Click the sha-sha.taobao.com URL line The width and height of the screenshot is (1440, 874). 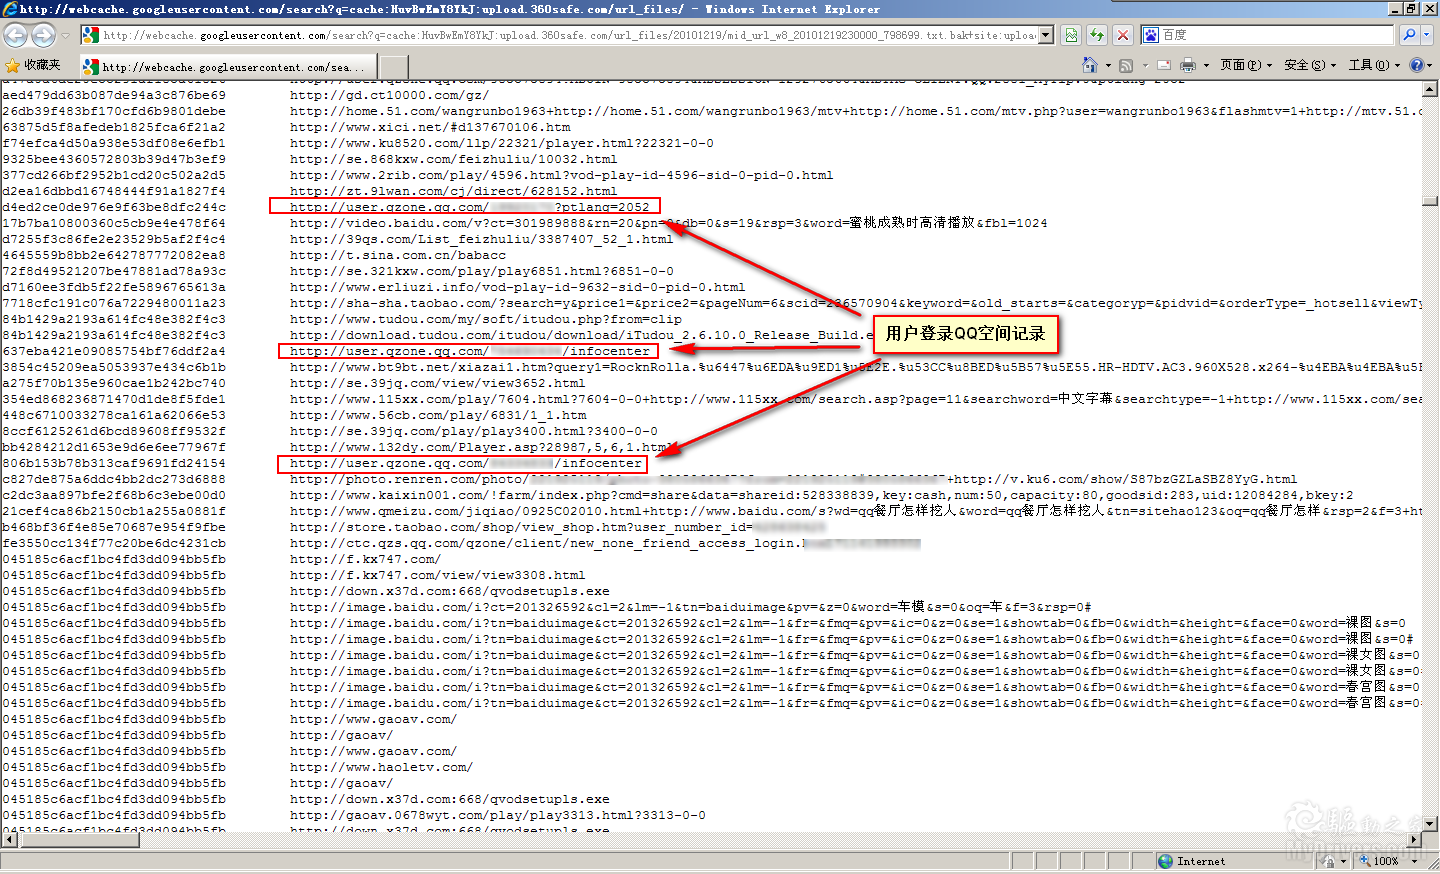(856, 303)
